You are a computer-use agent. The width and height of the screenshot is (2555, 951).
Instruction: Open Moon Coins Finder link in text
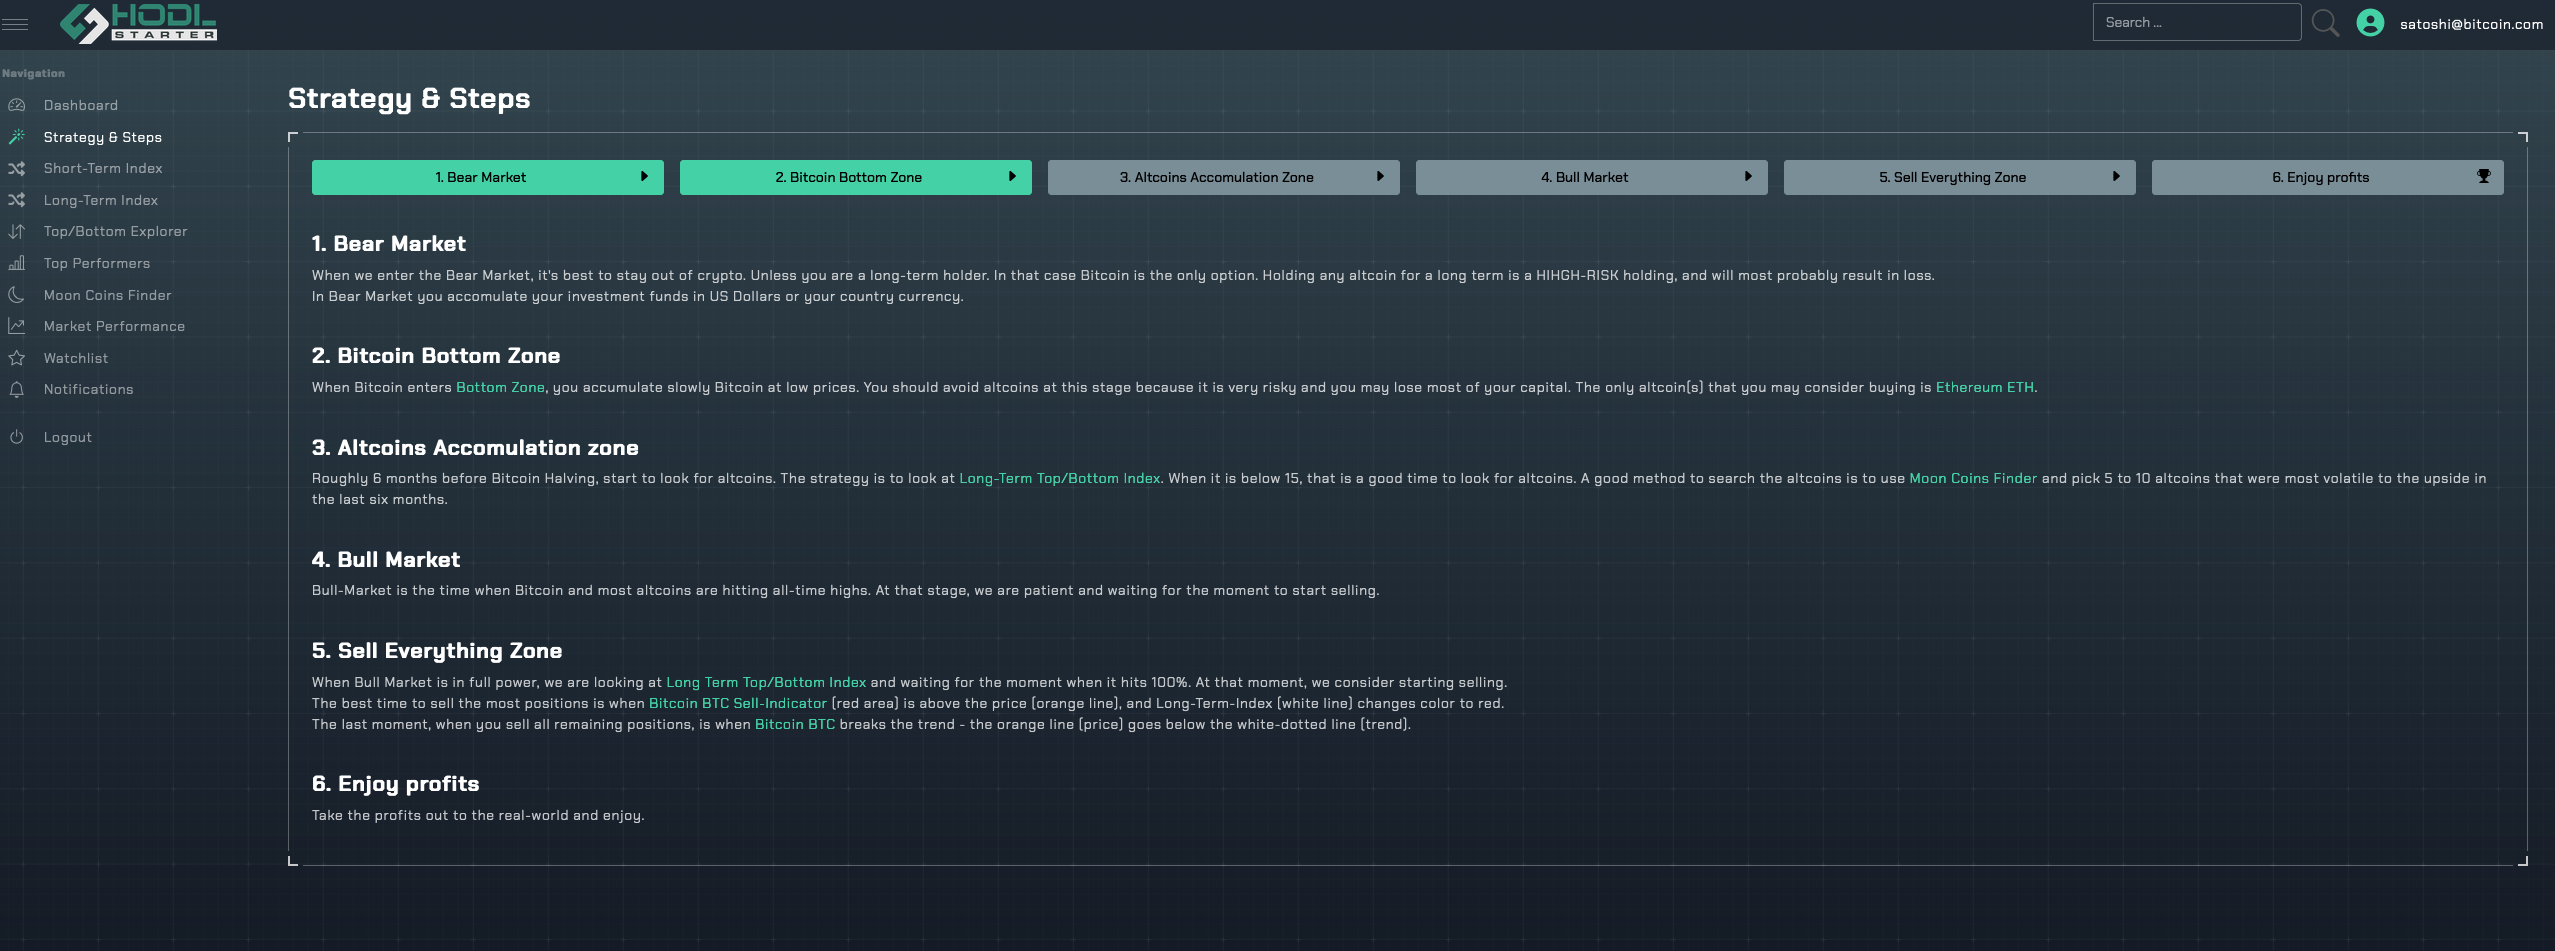pos(1973,478)
